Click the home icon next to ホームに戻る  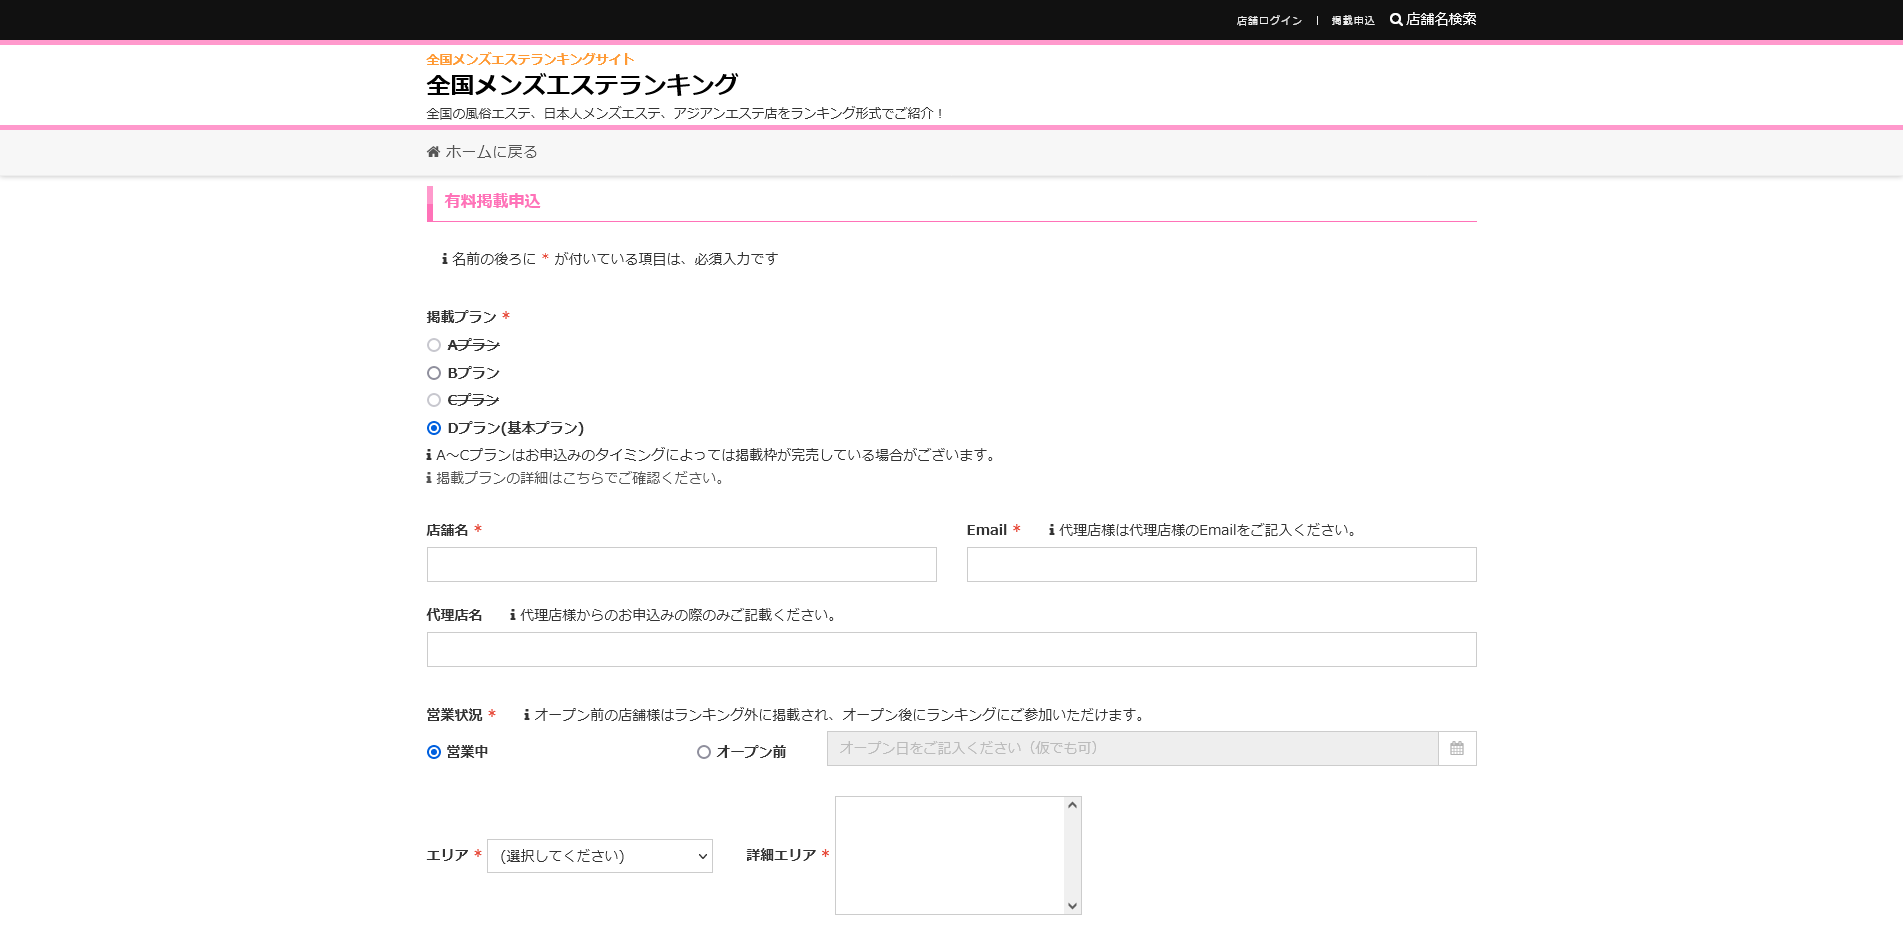click(433, 152)
